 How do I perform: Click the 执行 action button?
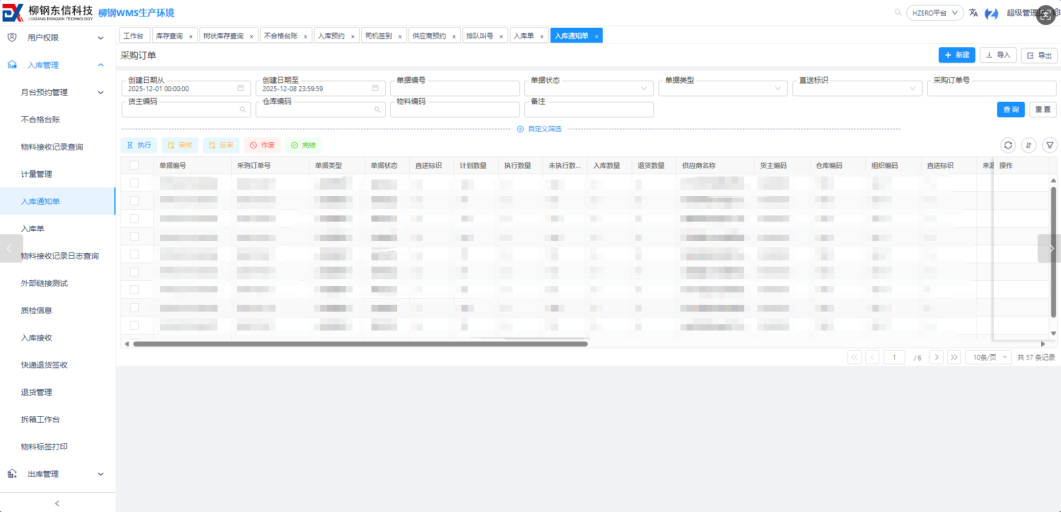(139, 145)
